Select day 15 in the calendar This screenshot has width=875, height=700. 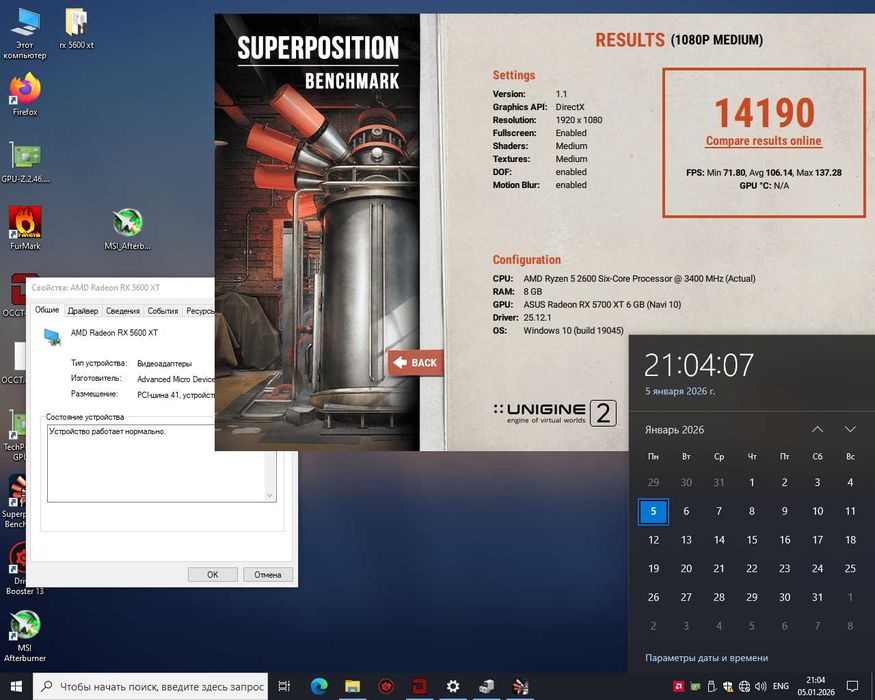[x=752, y=540]
